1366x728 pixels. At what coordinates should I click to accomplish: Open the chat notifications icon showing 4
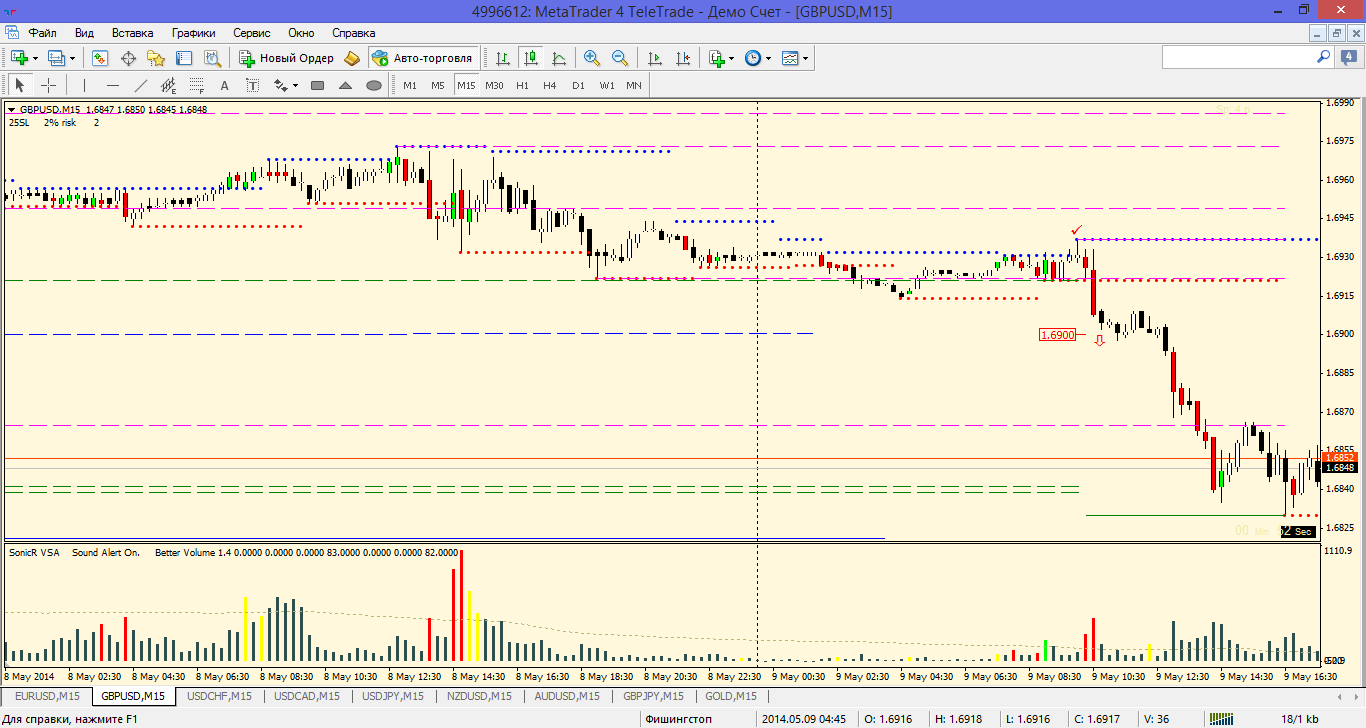point(1347,58)
